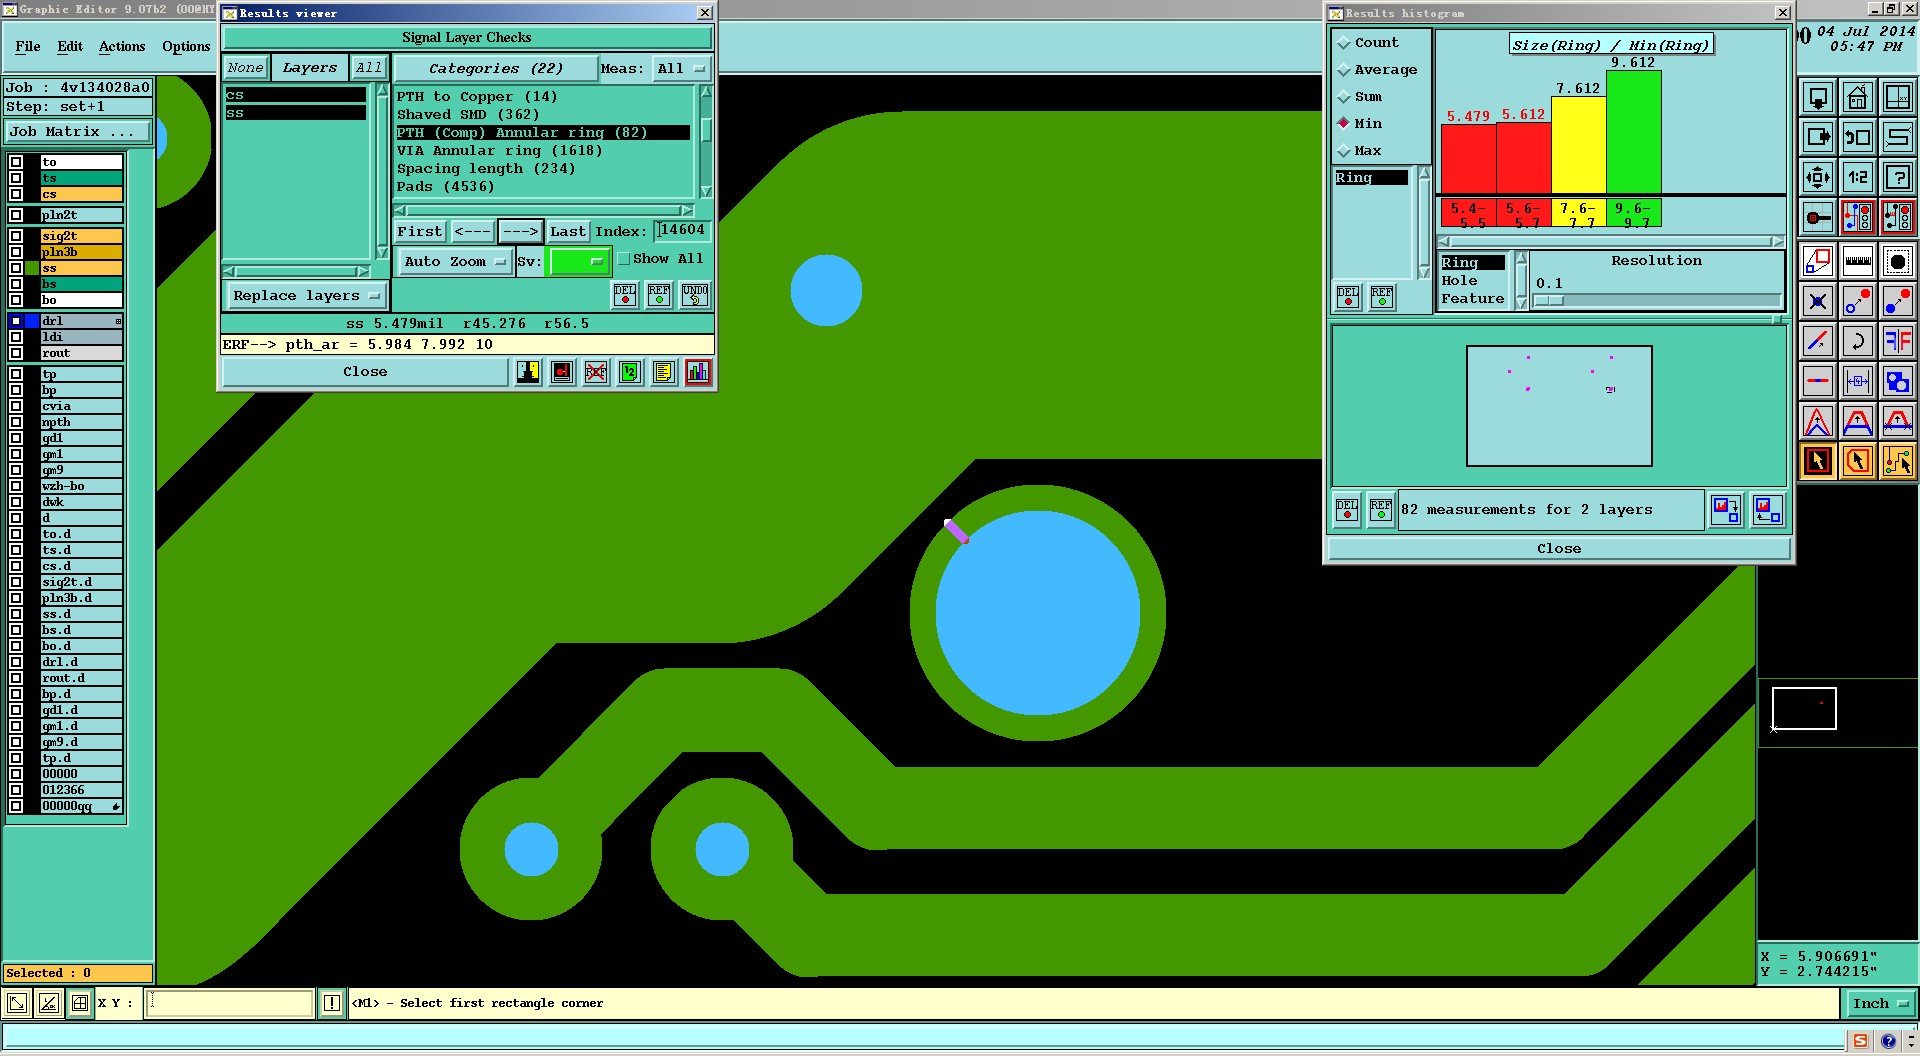Open the green Sv severity dropdown
Viewport: 1920px width, 1056px height.
(x=579, y=262)
